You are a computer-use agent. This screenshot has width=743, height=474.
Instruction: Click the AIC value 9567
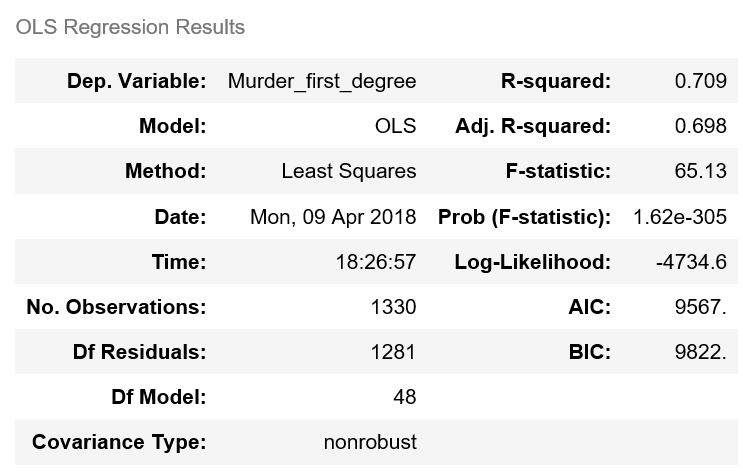click(x=701, y=307)
